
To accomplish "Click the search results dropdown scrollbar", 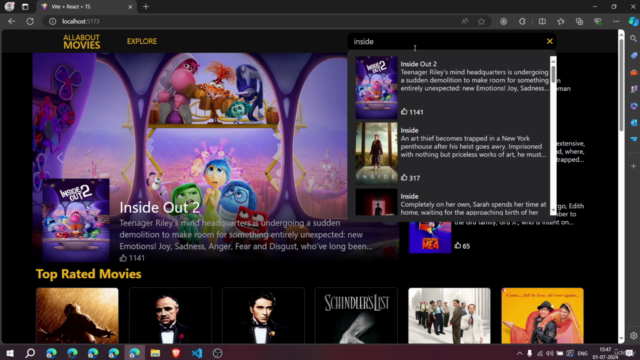I will pyautogui.click(x=553, y=136).
